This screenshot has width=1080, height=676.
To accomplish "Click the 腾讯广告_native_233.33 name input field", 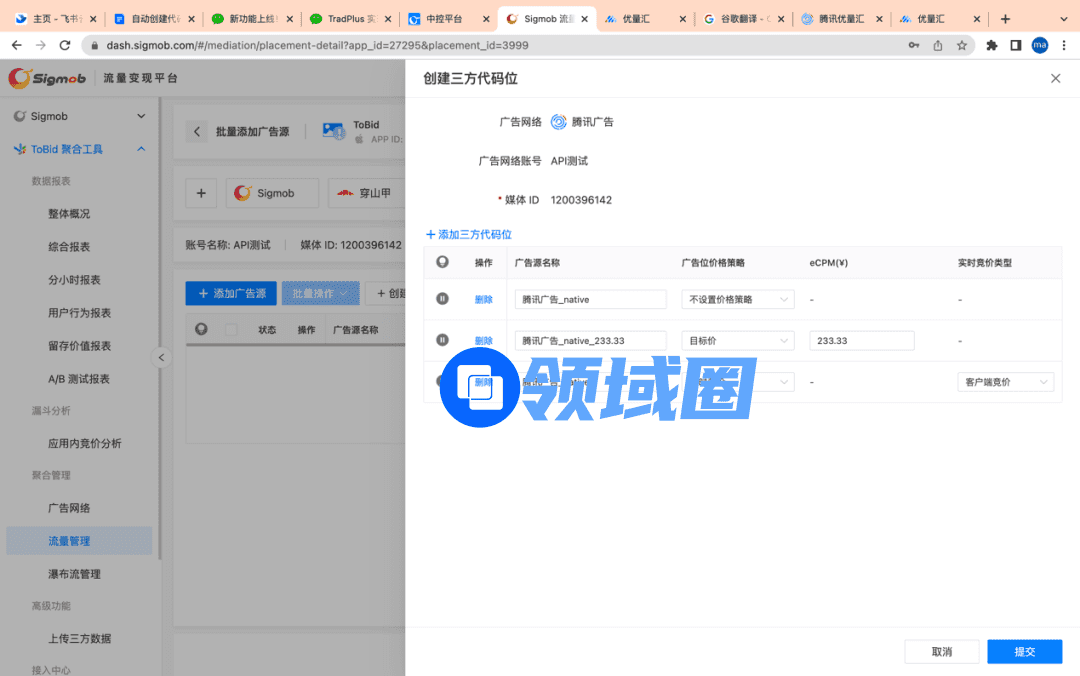I will [590, 341].
